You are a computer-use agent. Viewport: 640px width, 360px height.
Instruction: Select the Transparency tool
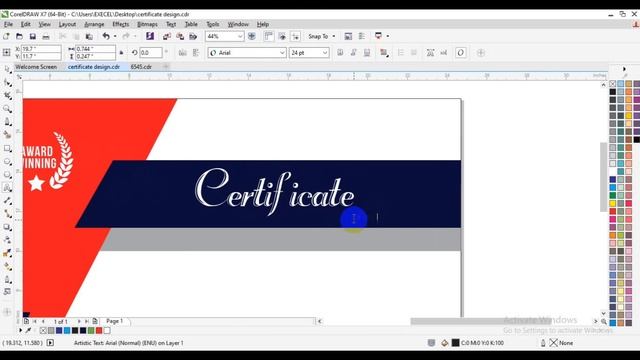tap(7, 240)
